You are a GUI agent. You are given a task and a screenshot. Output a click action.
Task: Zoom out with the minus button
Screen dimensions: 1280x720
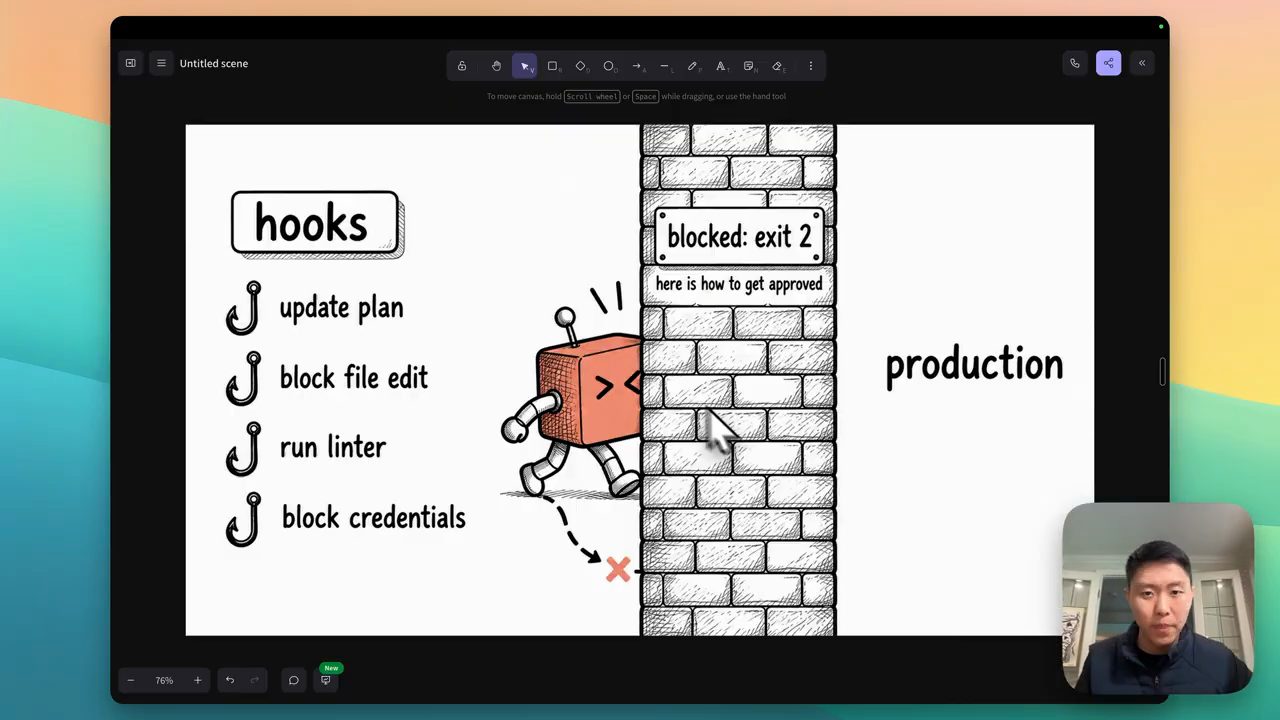pos(130,680)
